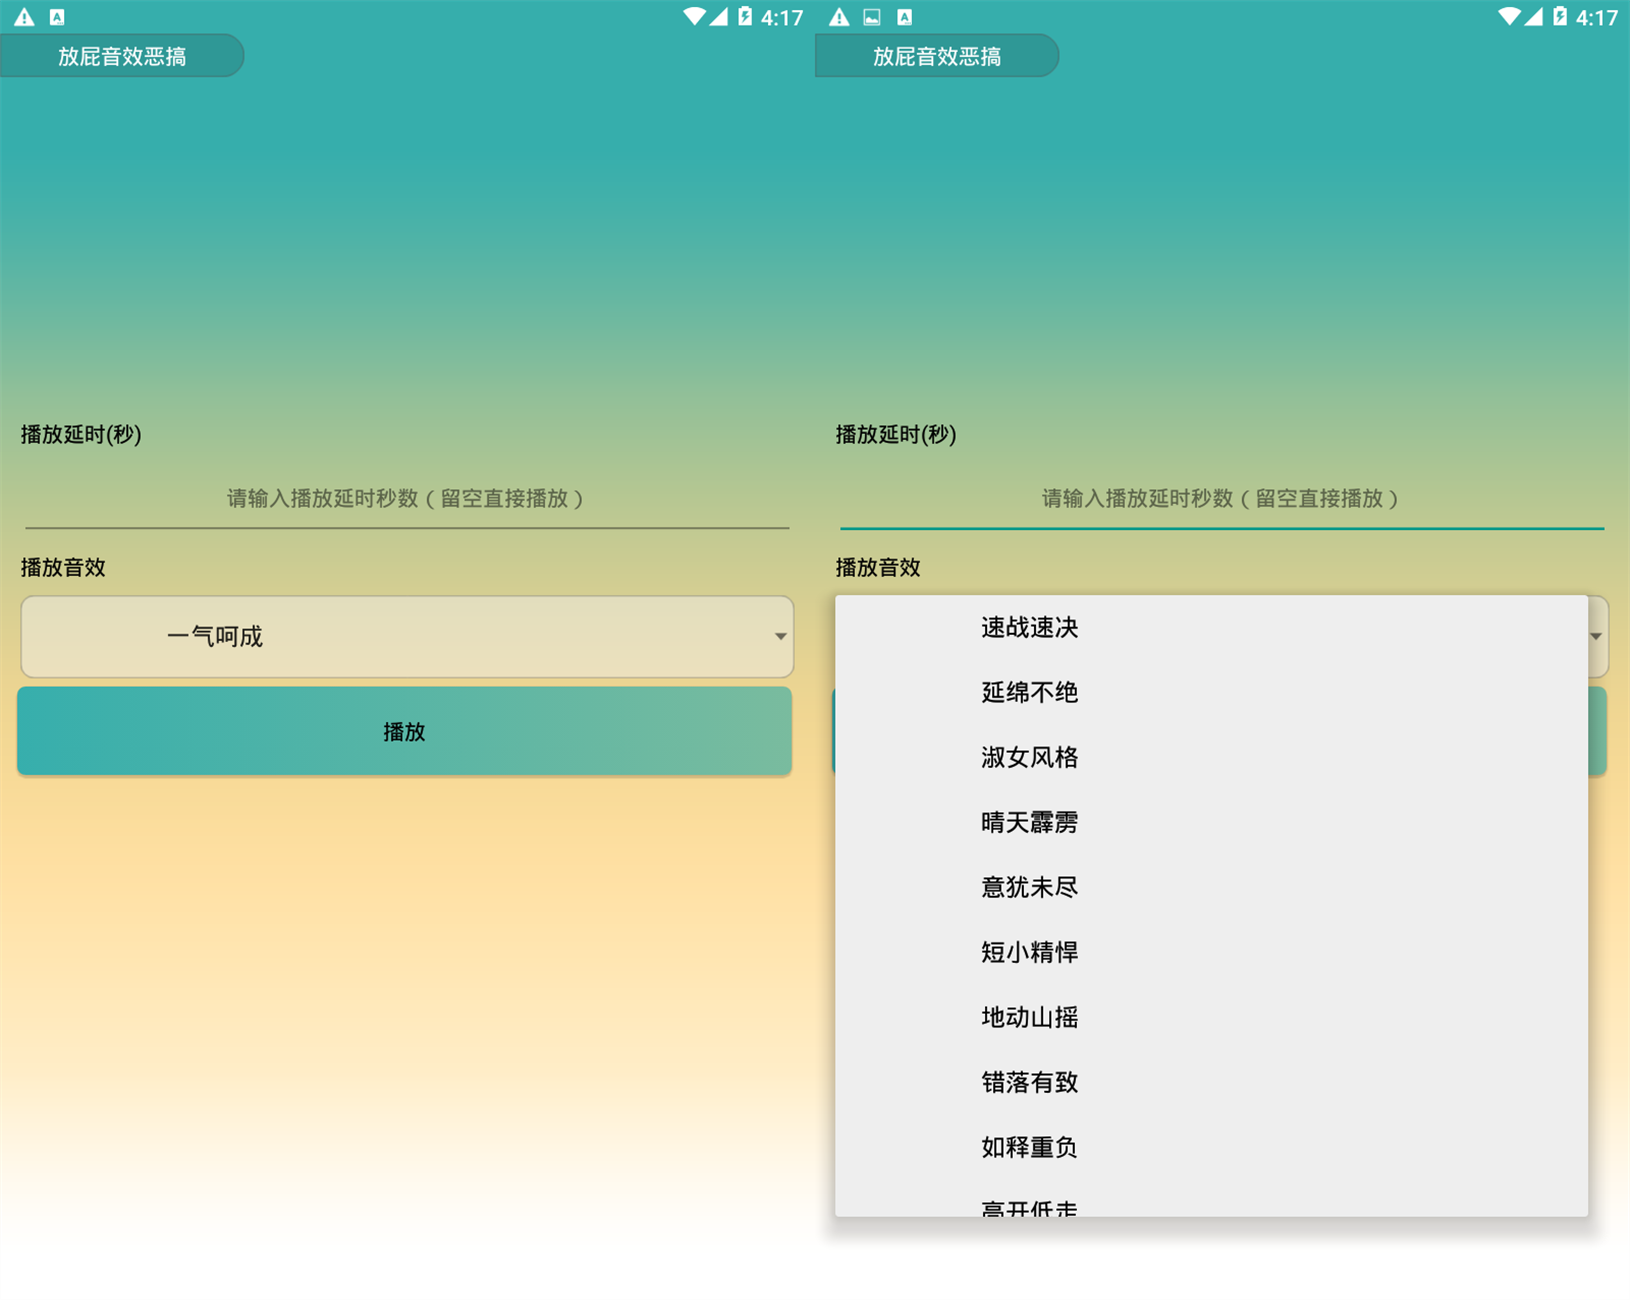
Task: Choose 淑女风格 sound effect
Action: 1029,757
